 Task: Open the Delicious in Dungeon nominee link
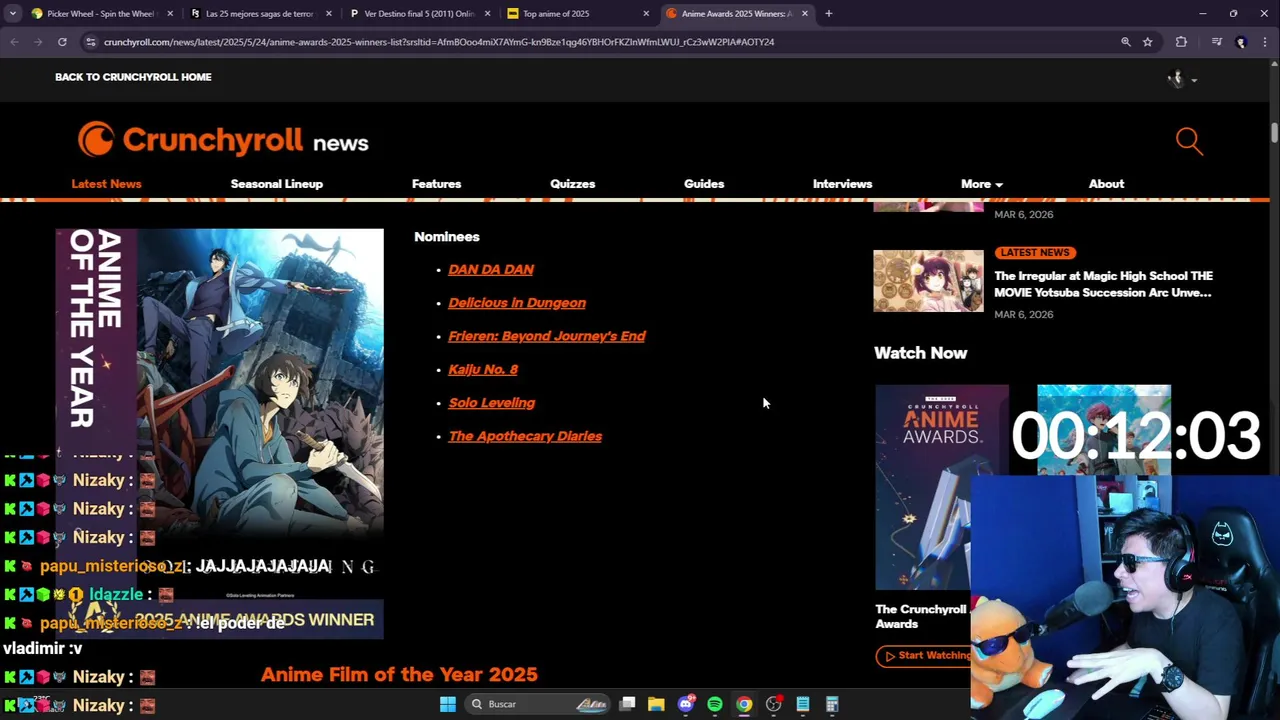(517, 303)
